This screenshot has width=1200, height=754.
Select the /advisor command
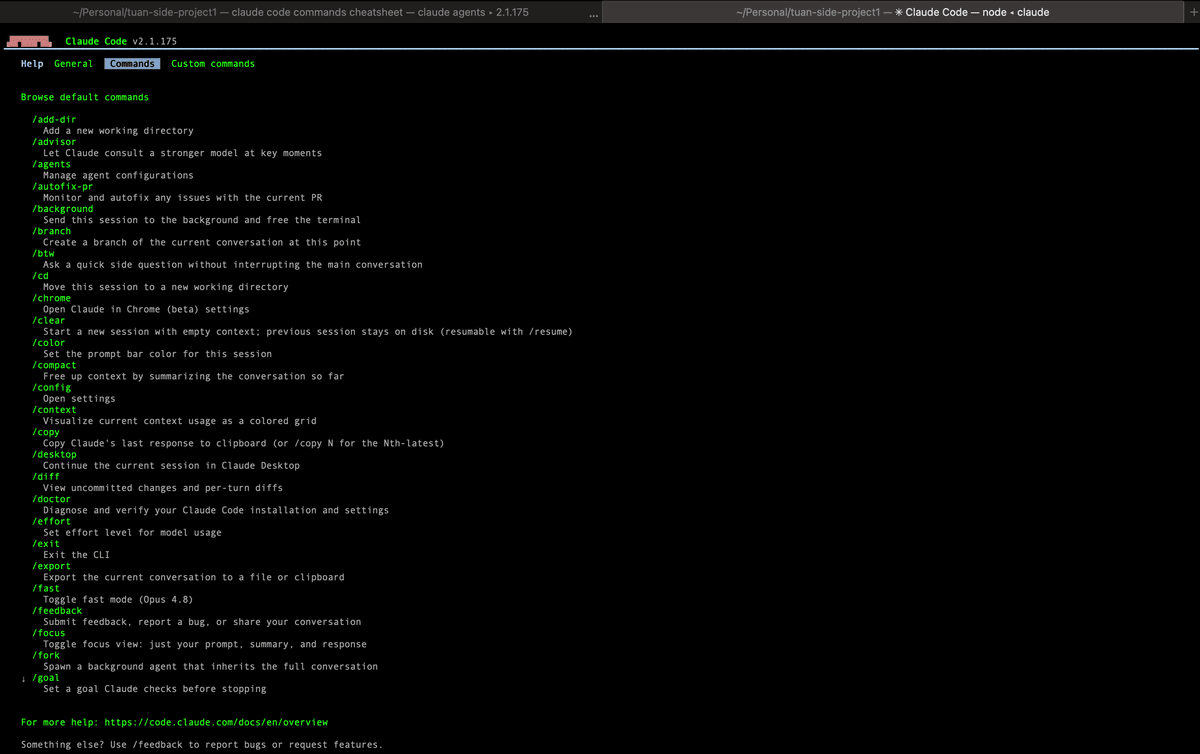tap(54, 142)
